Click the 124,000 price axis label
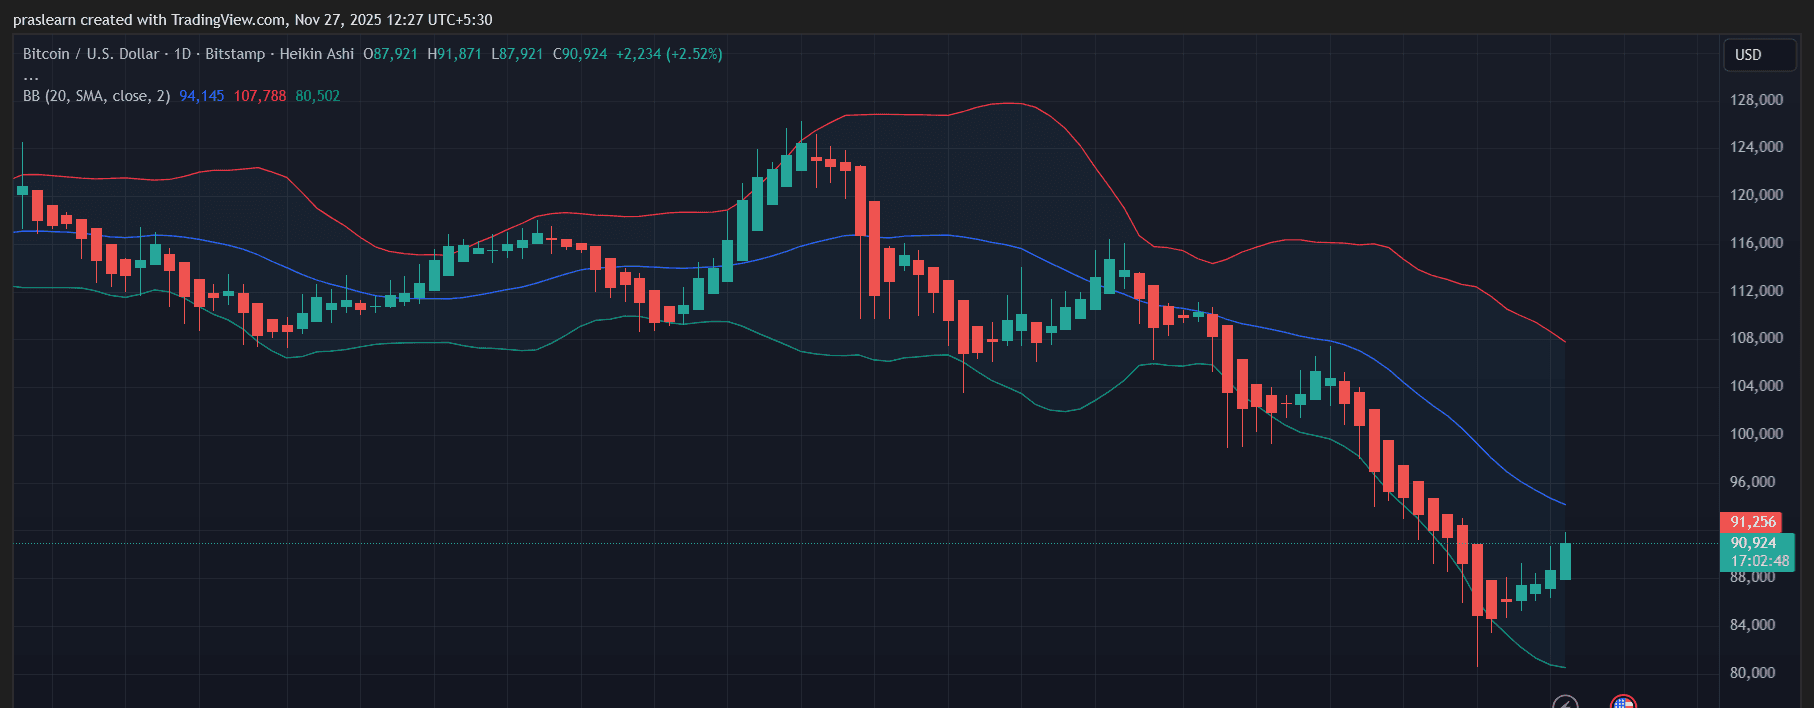1814x708 pixels. click(x=1756, y=147)
